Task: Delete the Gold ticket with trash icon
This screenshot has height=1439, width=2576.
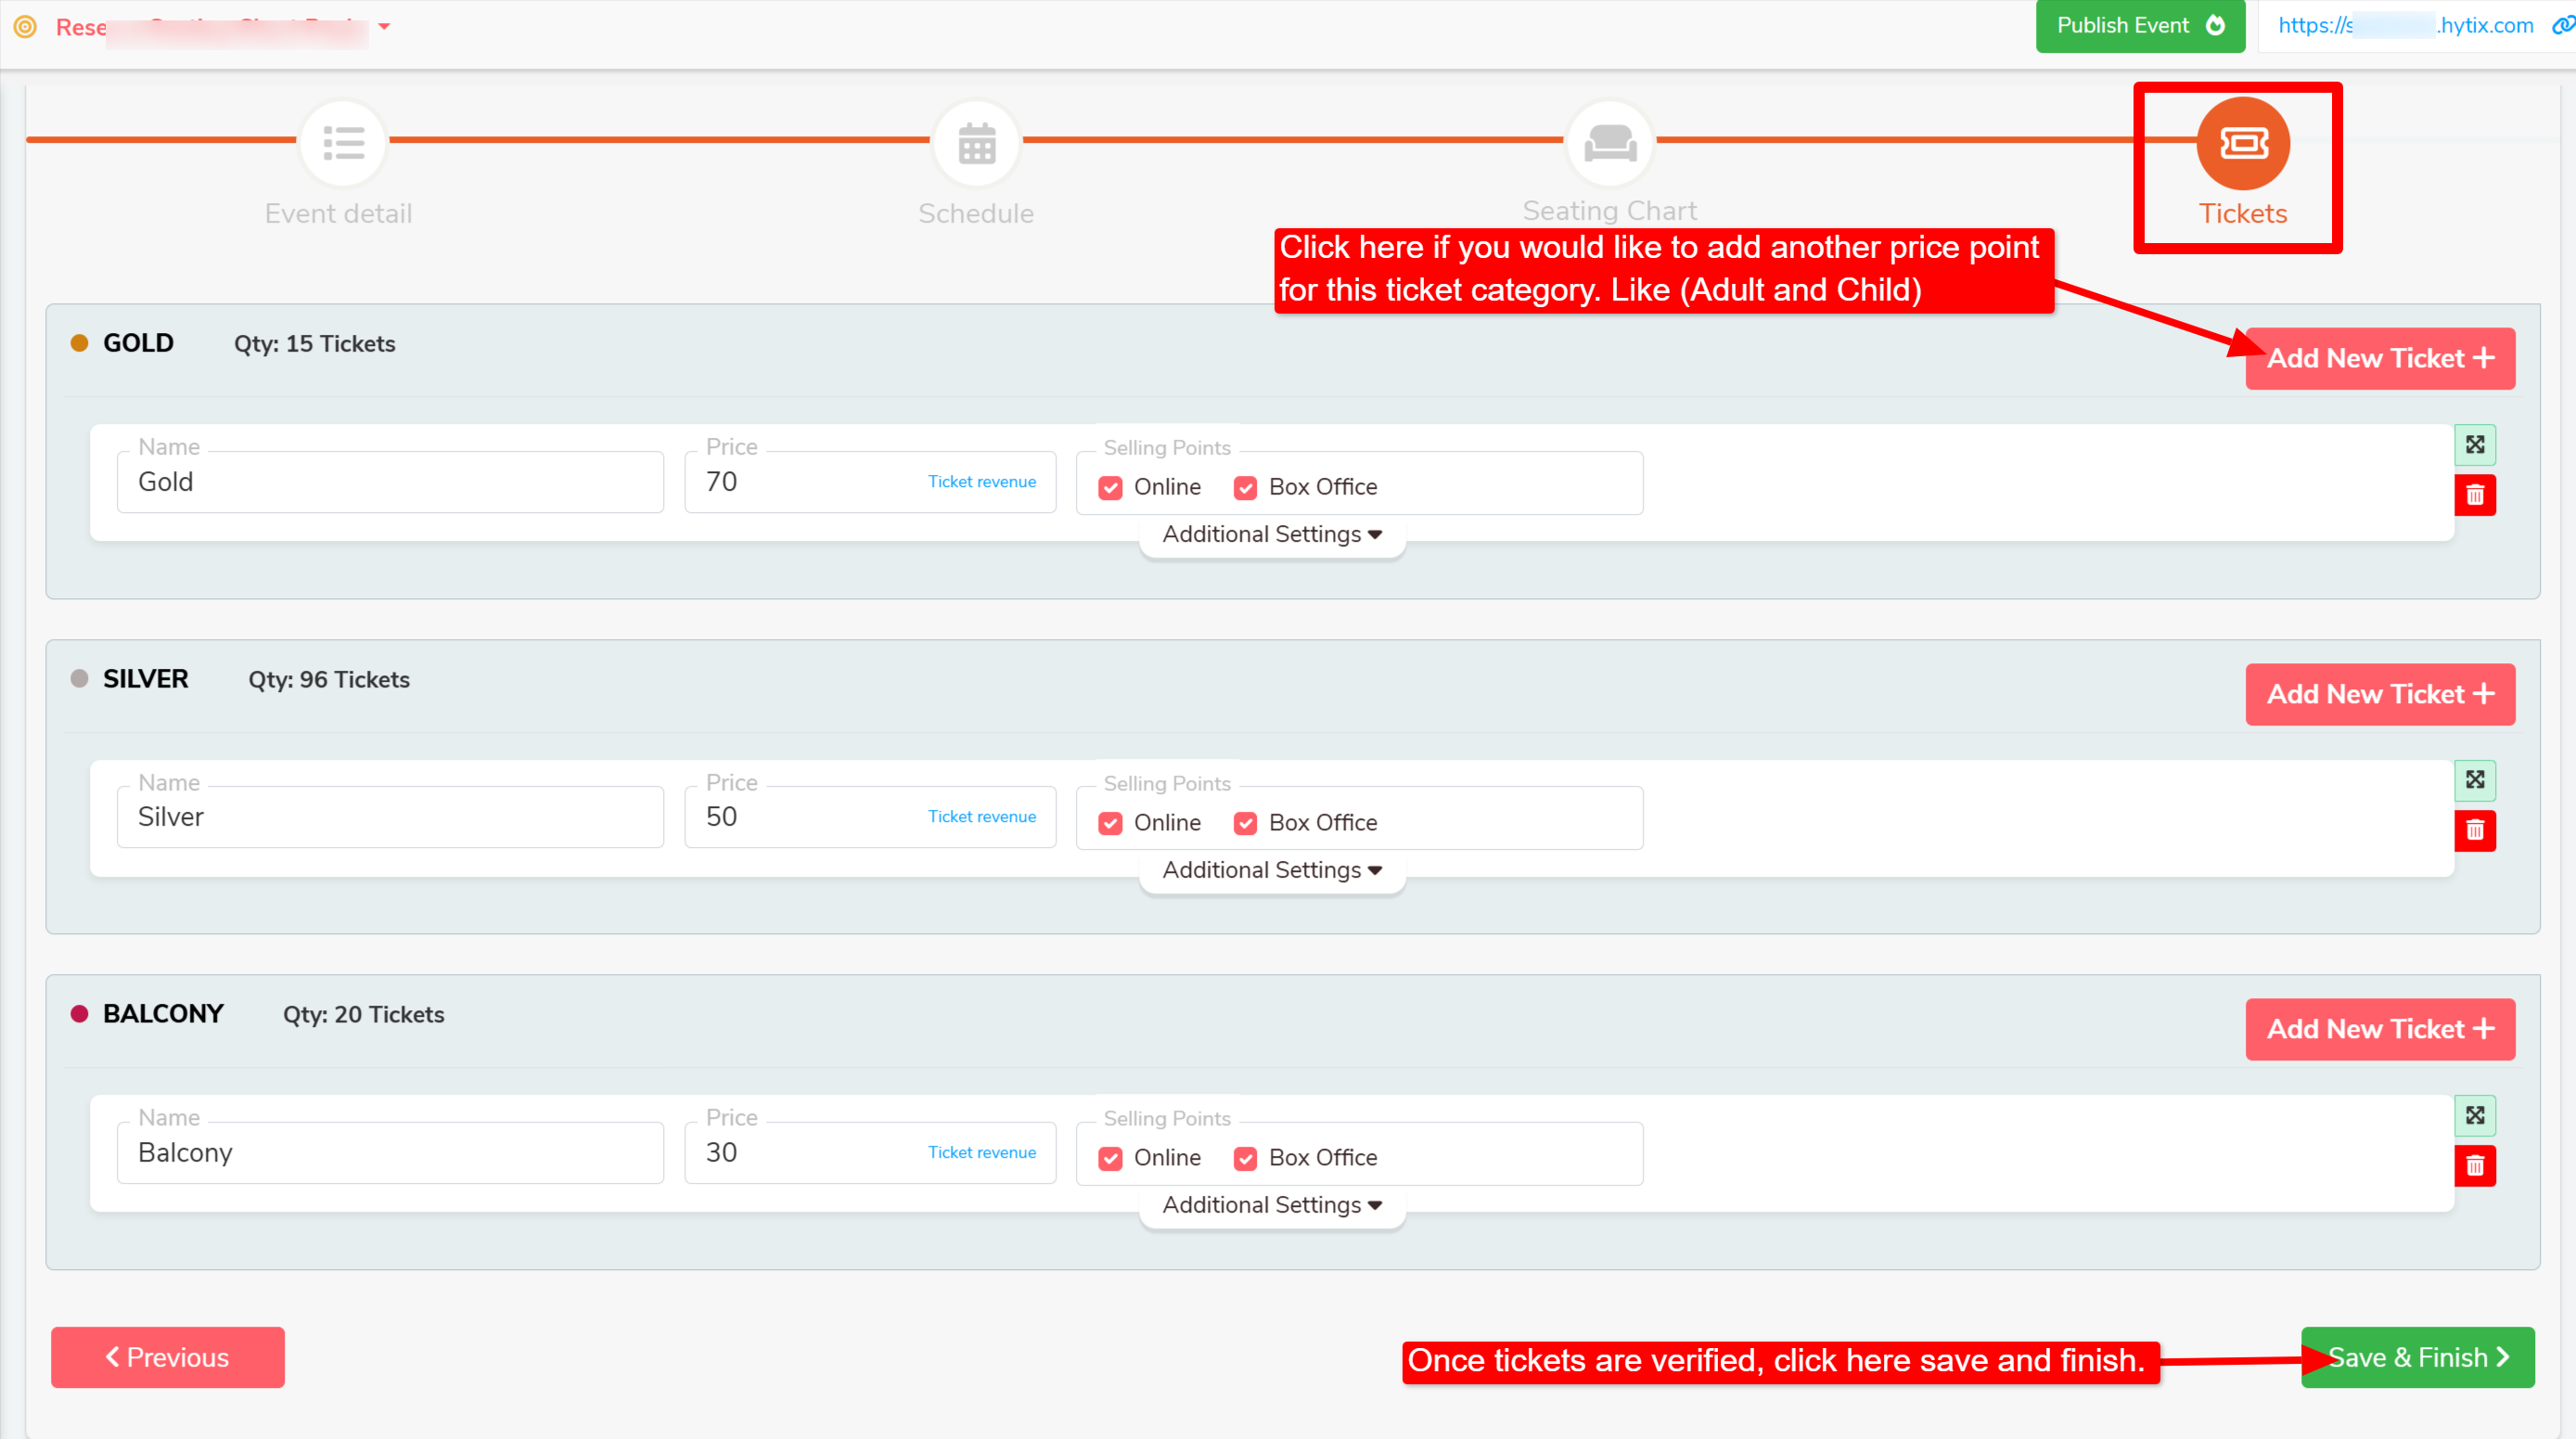Action: (x=2474, y=495)
